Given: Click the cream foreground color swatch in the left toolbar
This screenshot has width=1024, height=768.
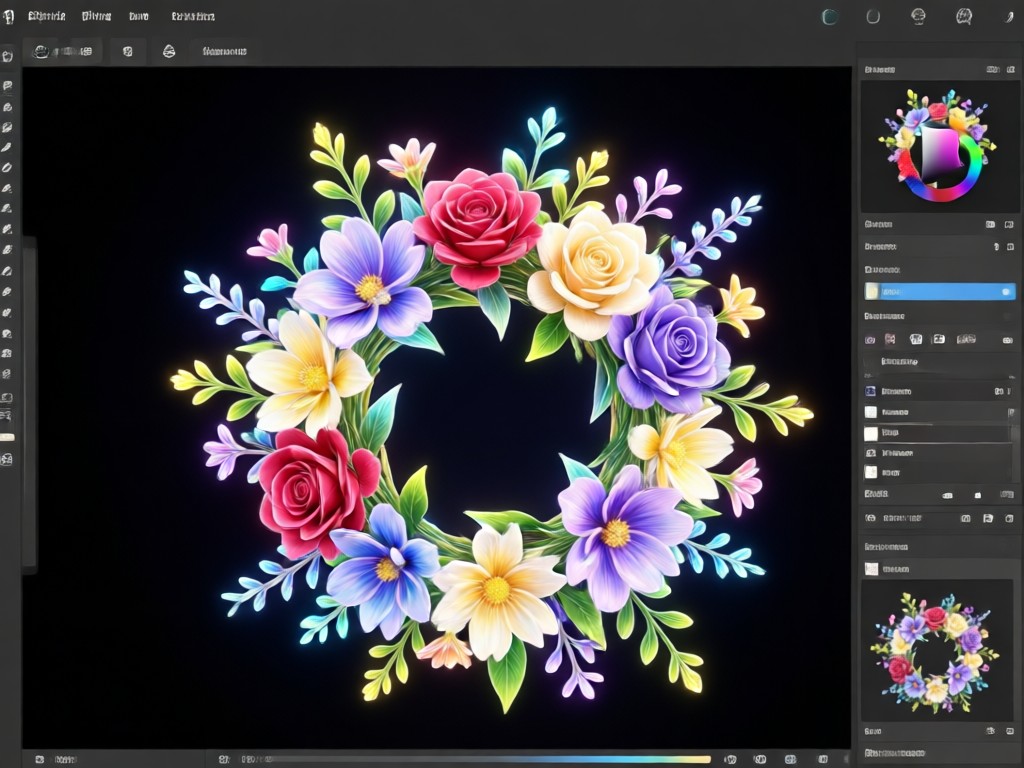Looking at the screenshot, I should click(7, 437).
